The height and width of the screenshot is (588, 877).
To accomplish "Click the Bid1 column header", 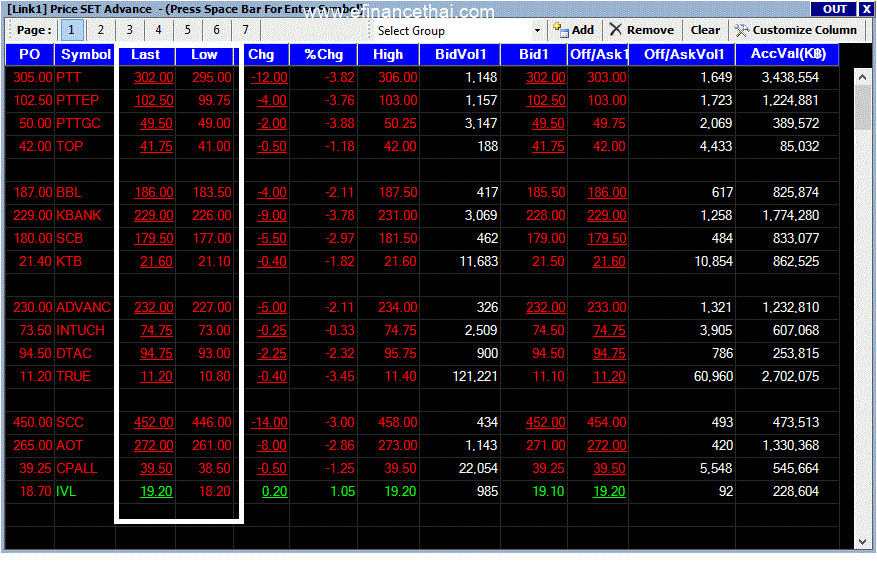I will [534, 54].
